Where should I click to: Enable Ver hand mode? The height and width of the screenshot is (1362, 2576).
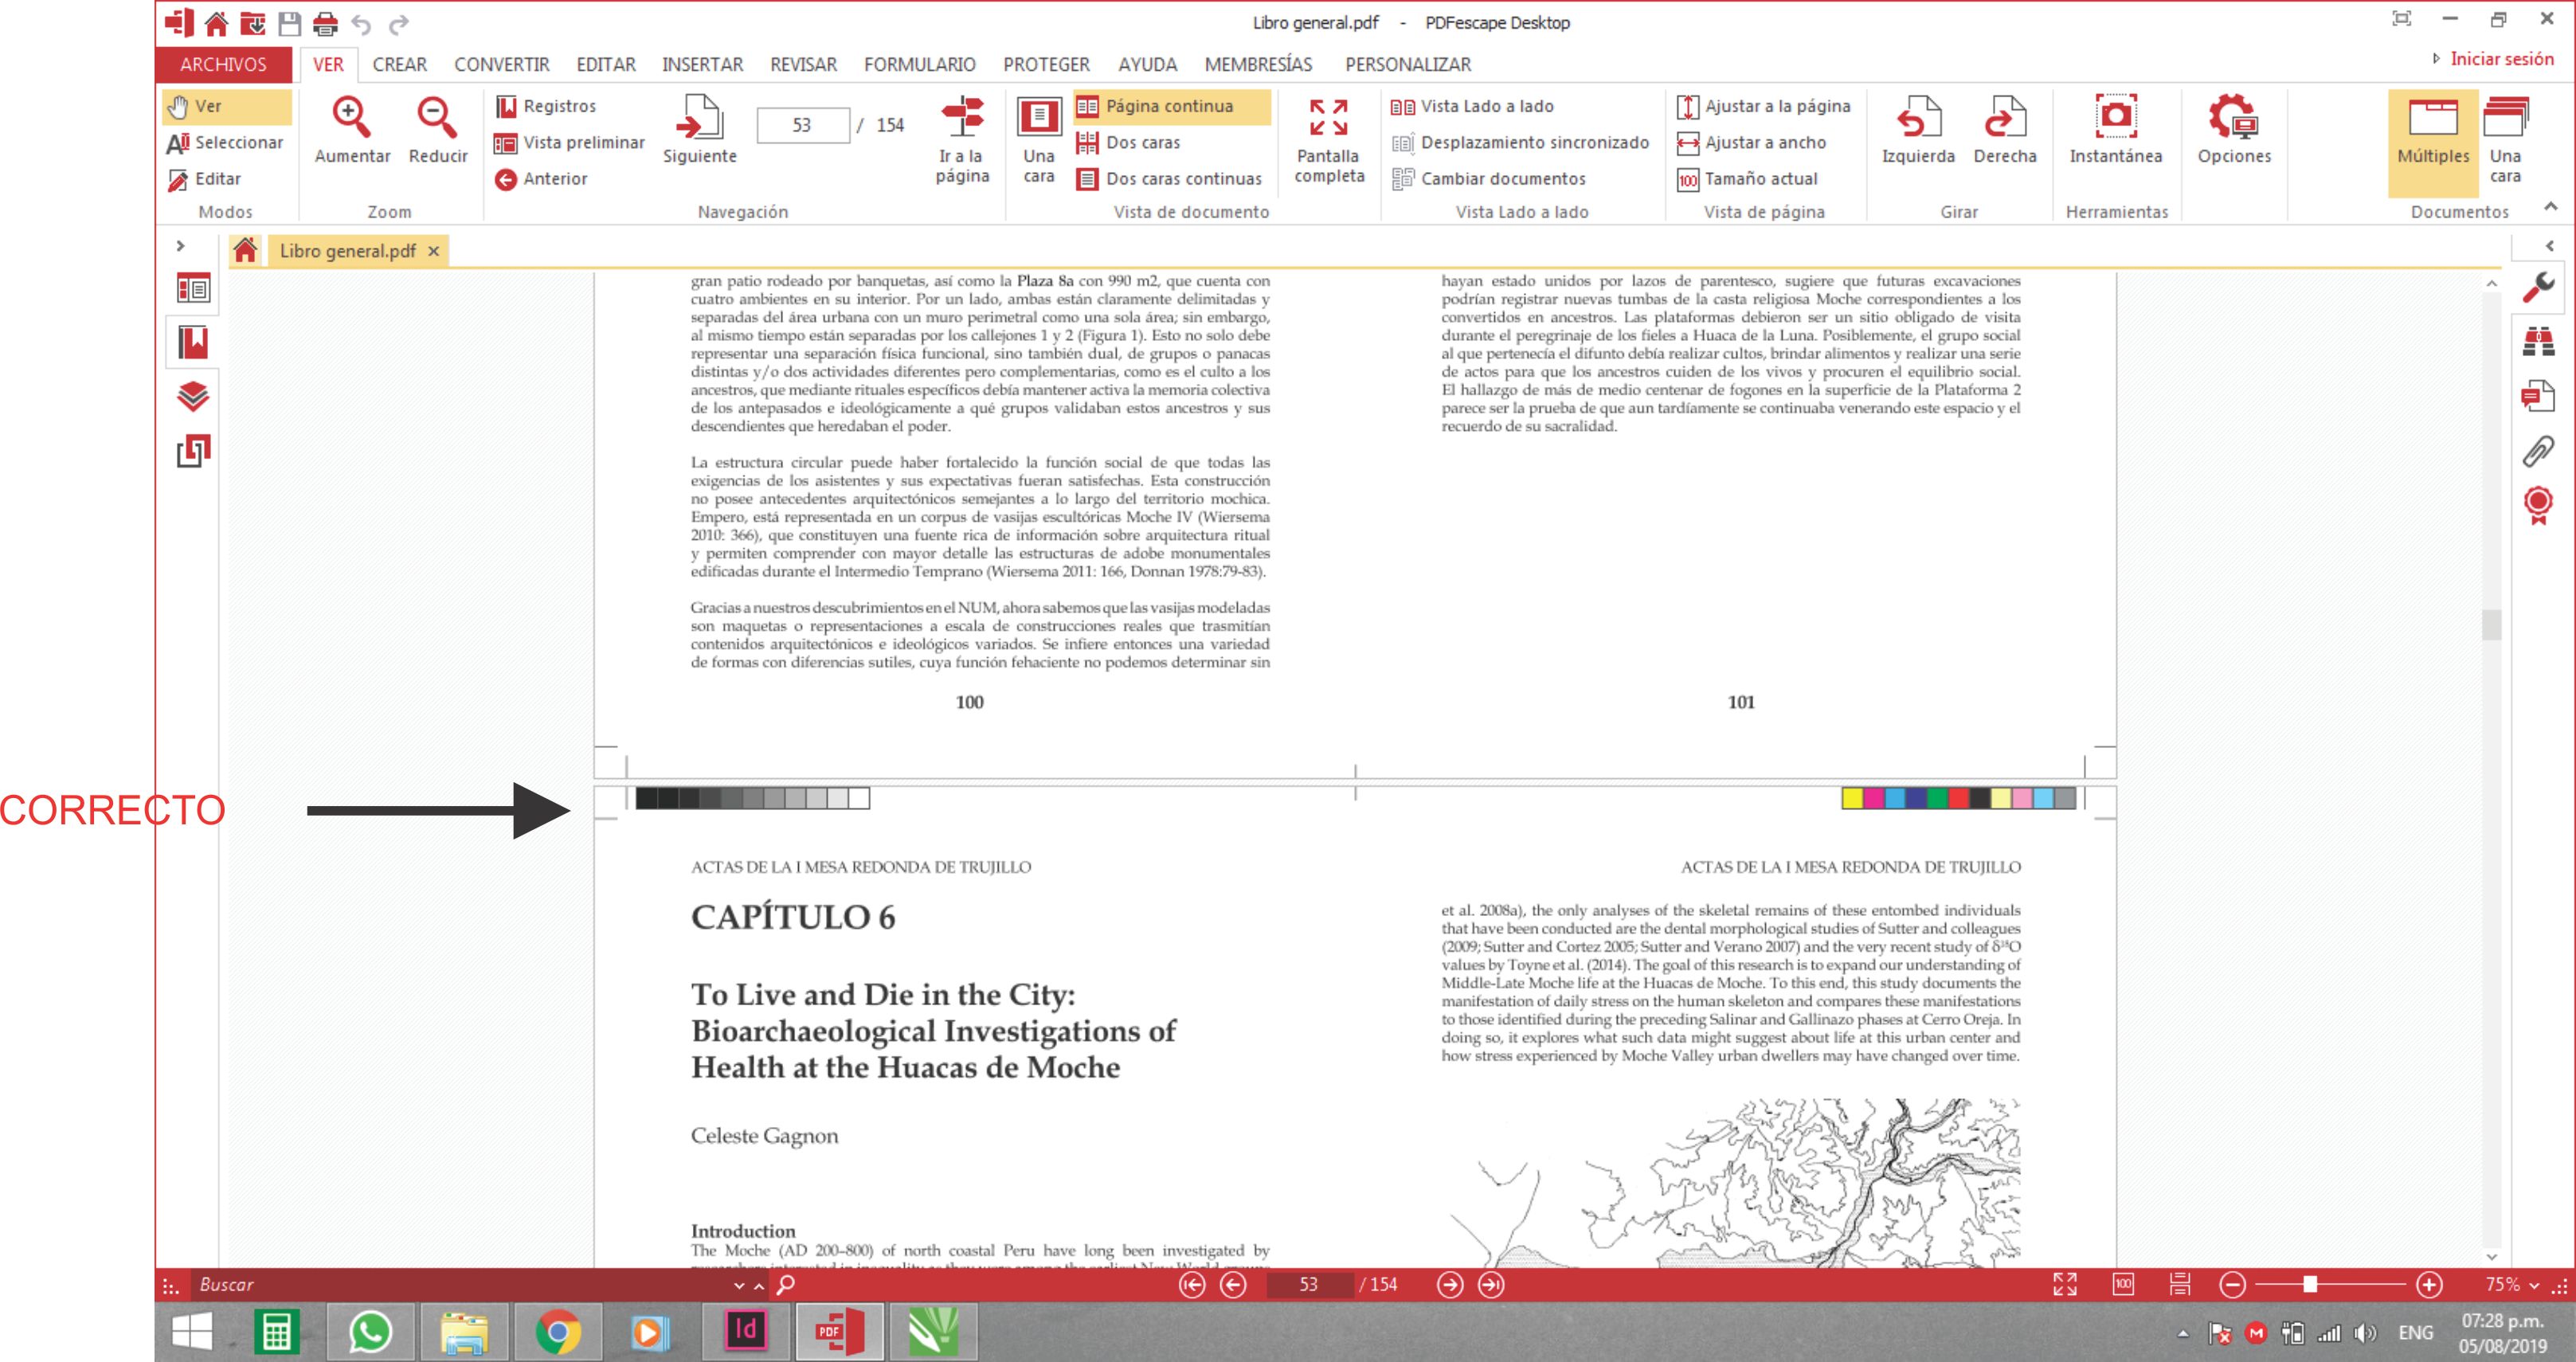227,106
